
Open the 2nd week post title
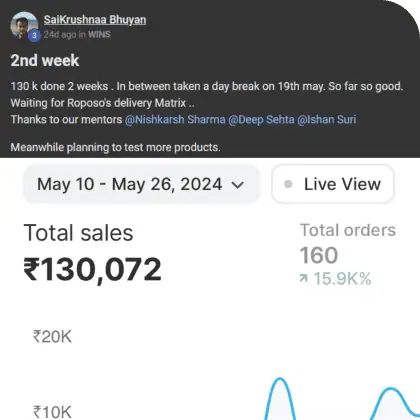pos(45,61)
